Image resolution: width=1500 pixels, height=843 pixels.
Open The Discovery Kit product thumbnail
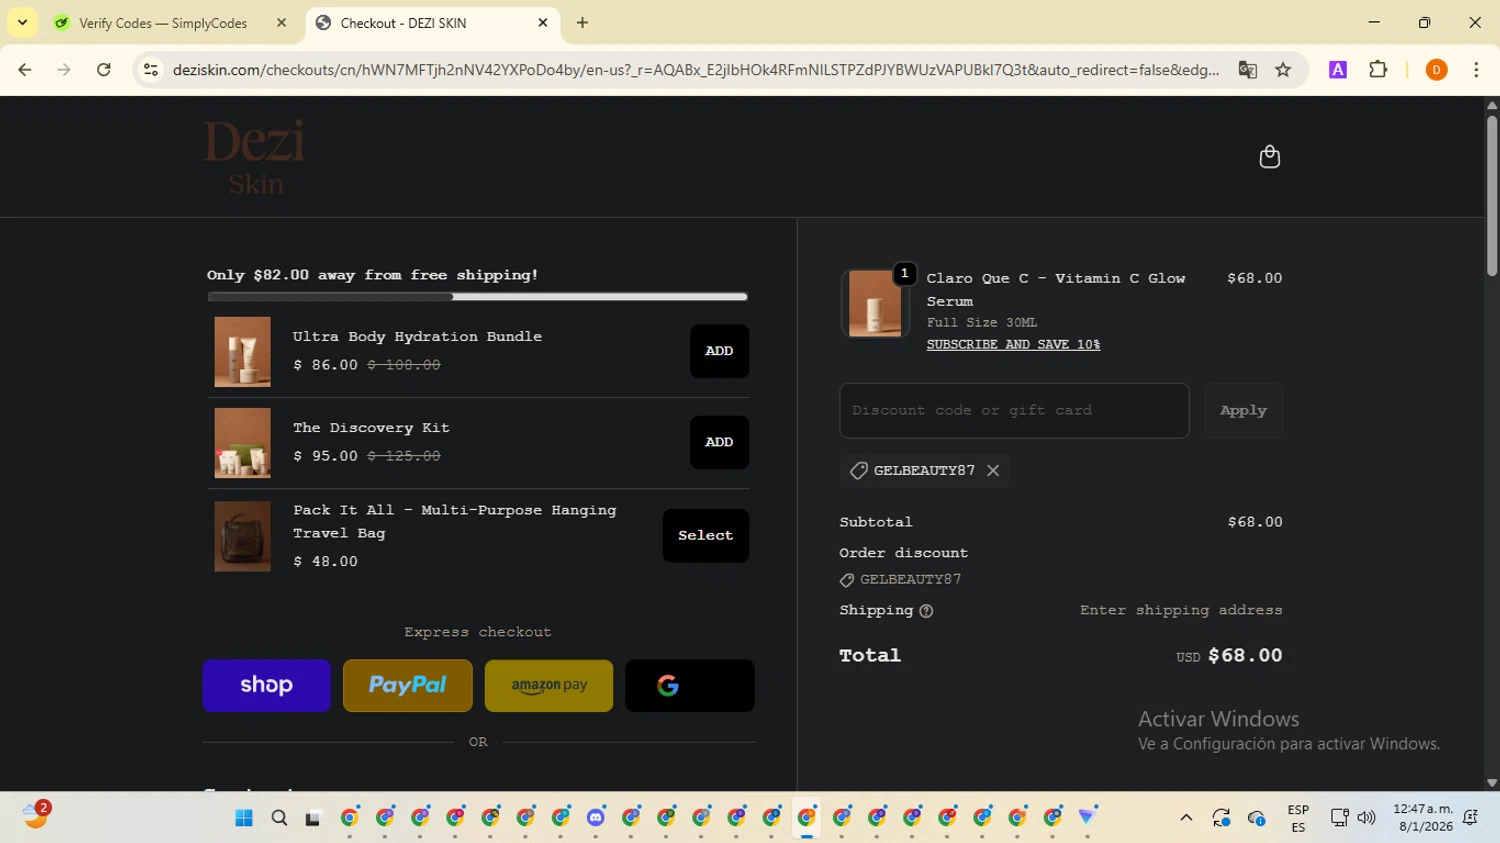coord(242,443)
